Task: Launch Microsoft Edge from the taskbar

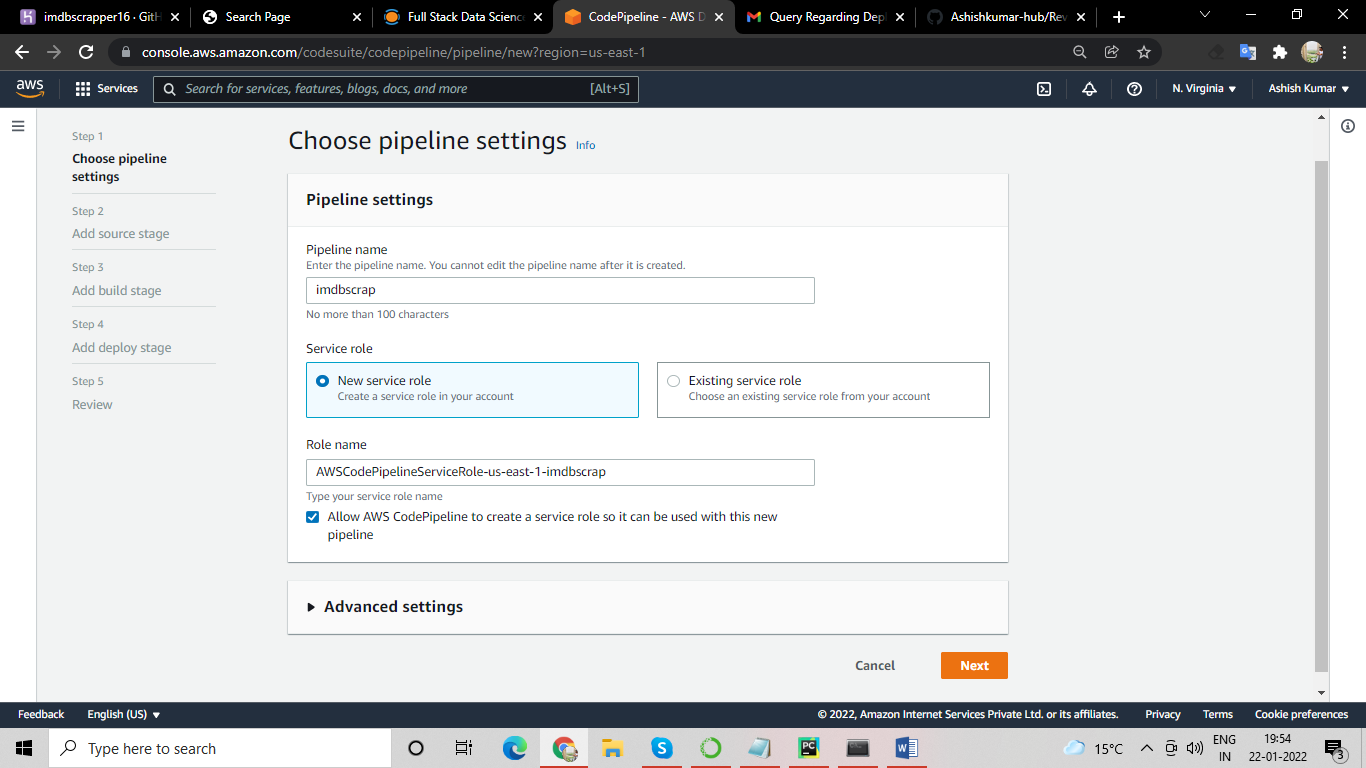Action: tap(515, 748)
